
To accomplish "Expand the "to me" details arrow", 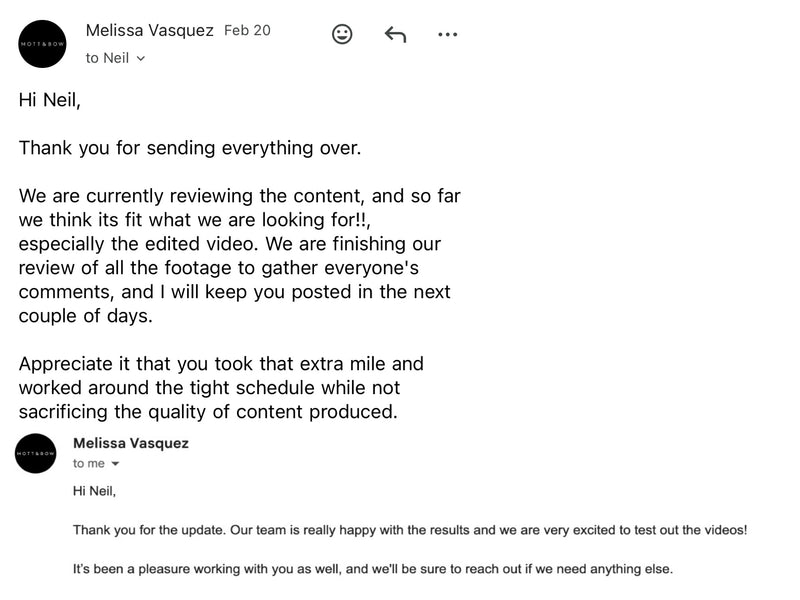I will (115, 464).
